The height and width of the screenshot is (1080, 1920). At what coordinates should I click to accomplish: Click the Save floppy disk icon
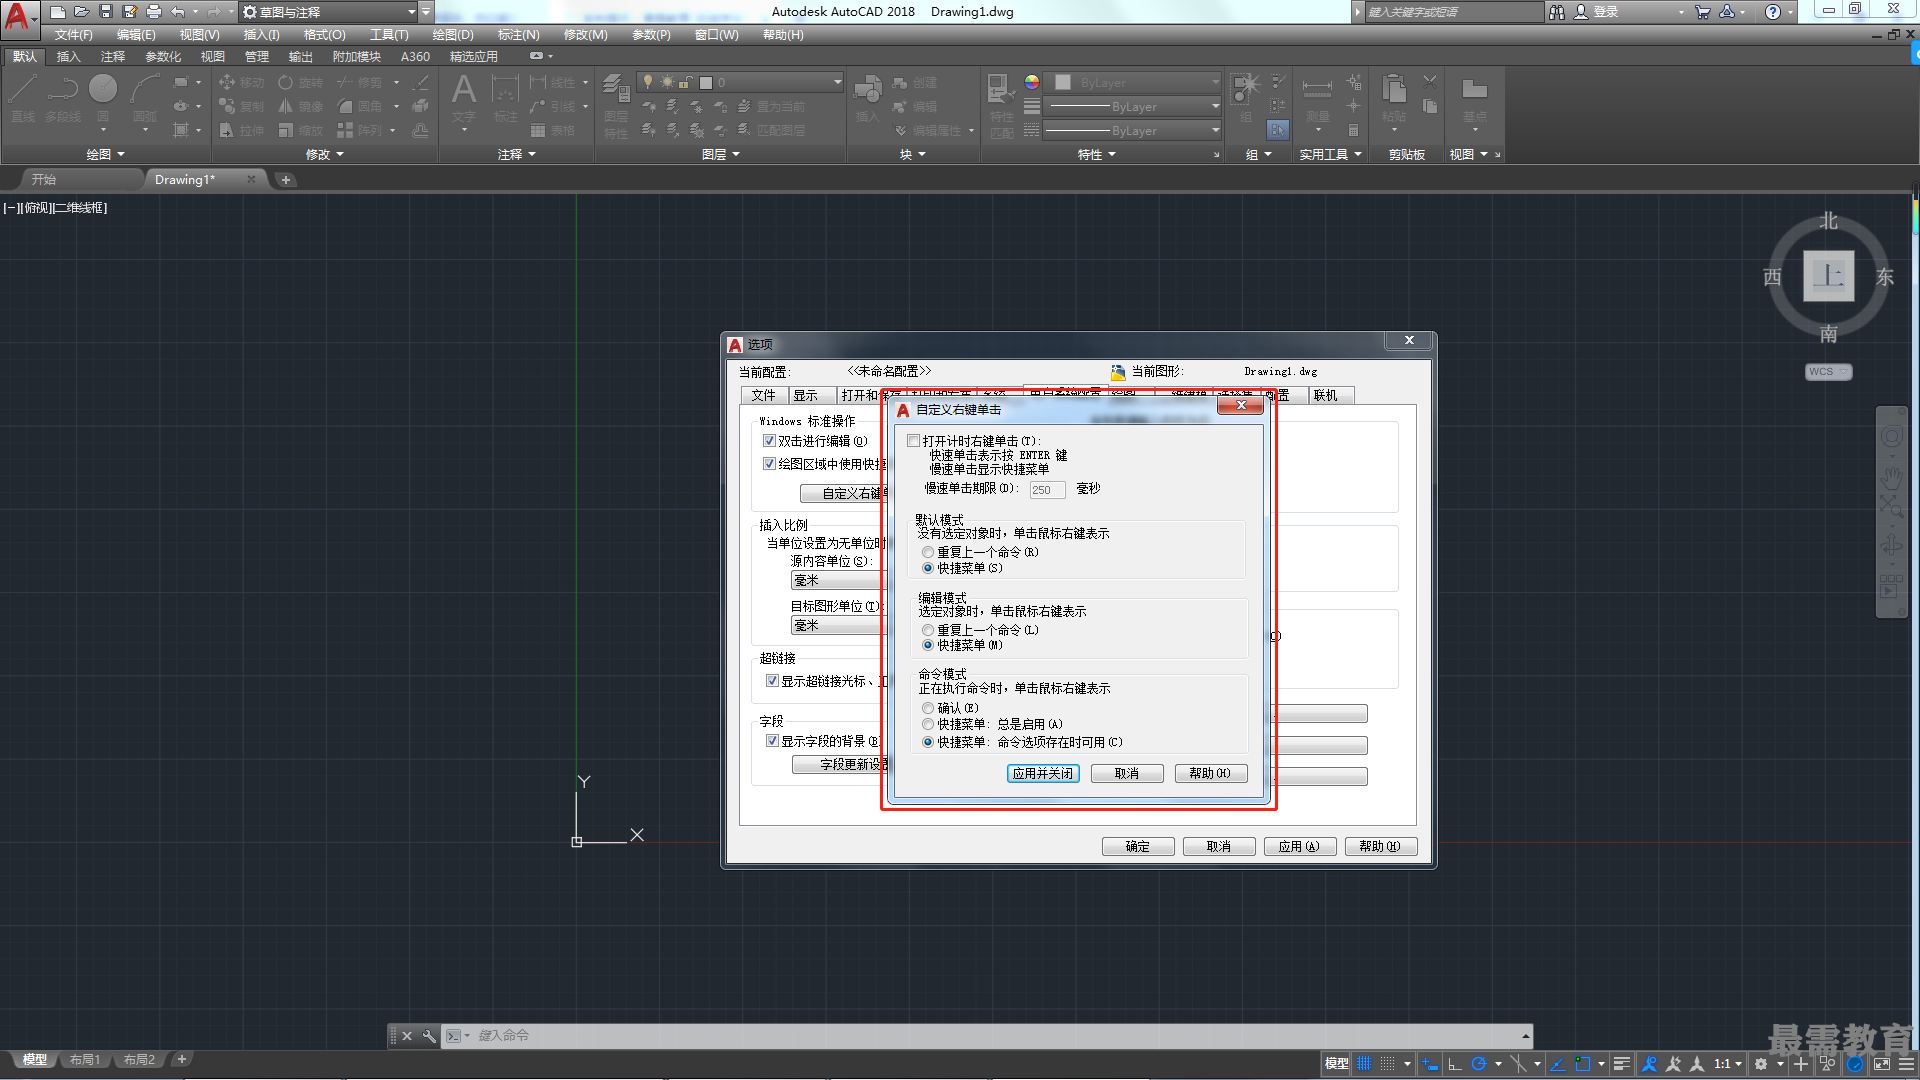click(x=105, y=12)
